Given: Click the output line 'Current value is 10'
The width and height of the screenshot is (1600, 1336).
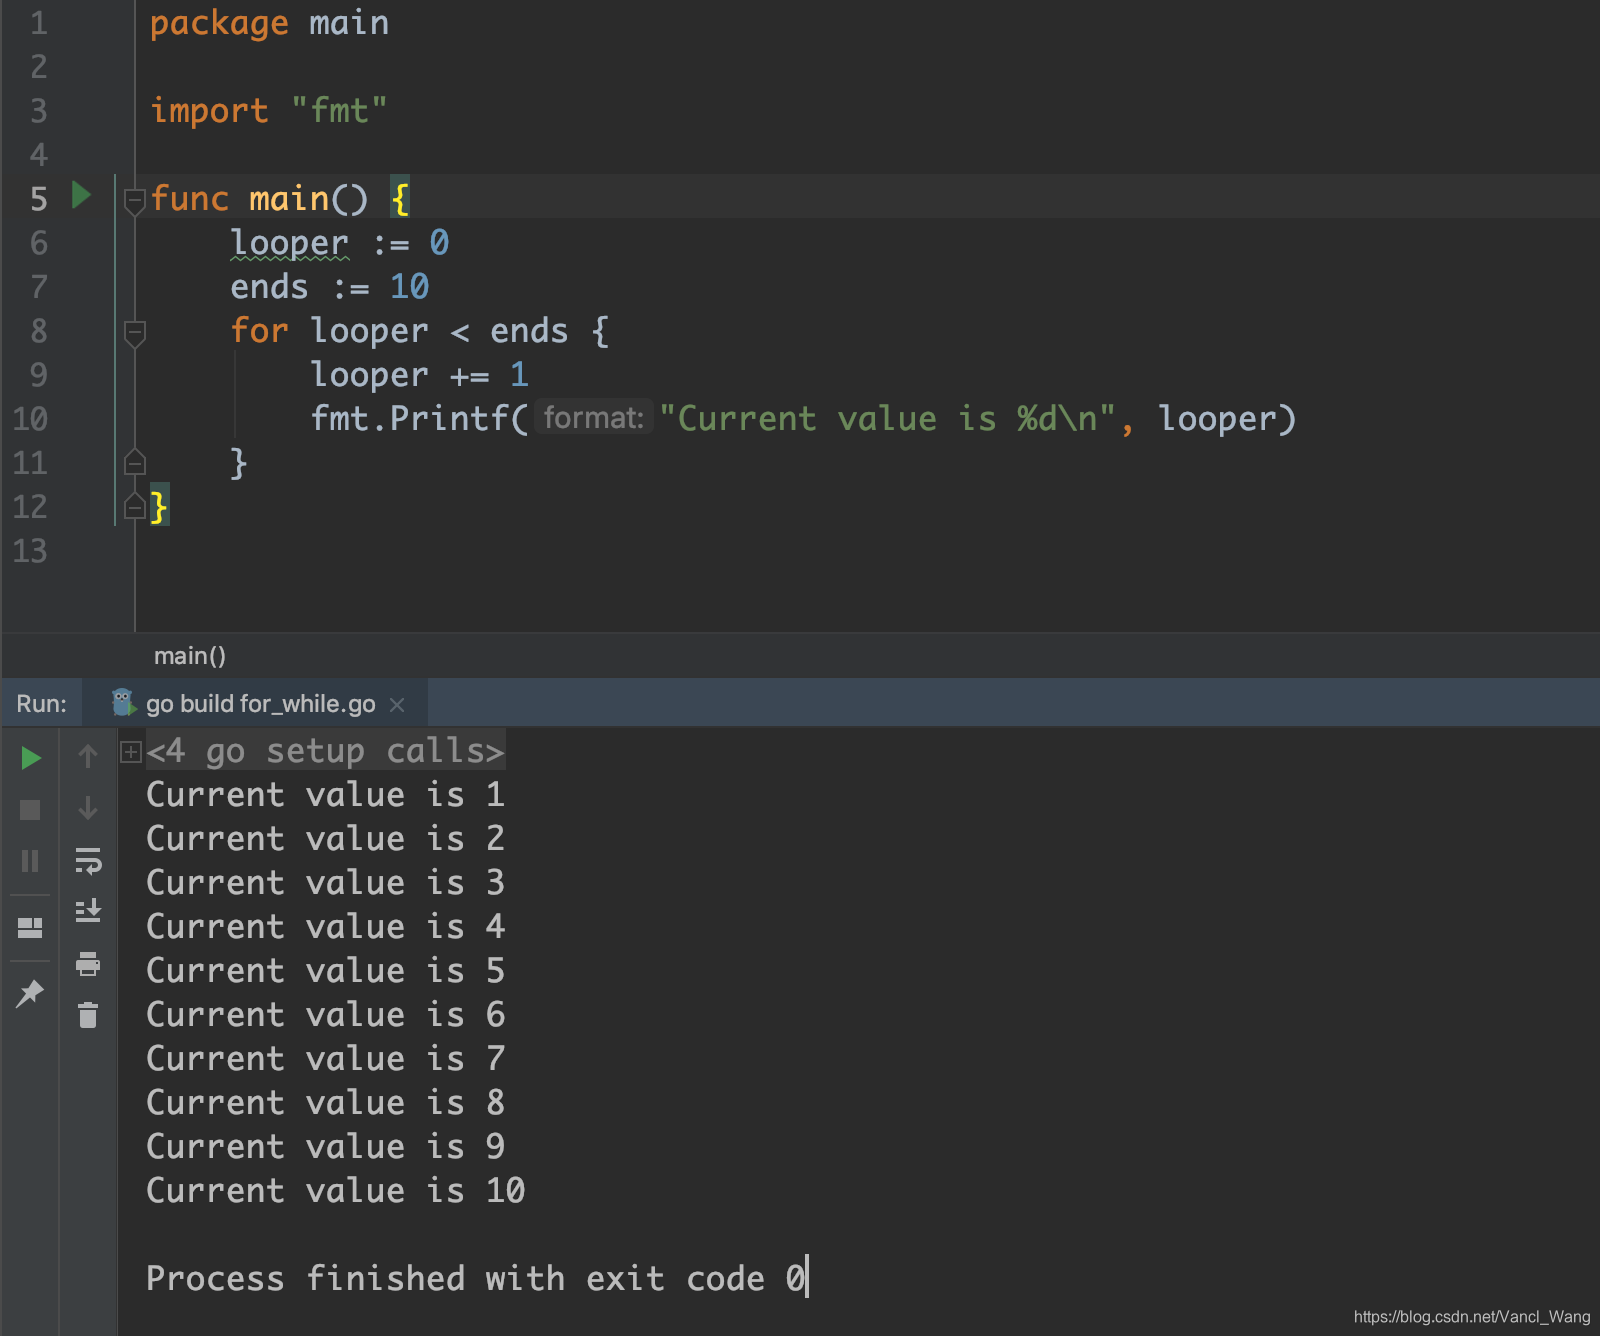Looking at the screenshot, I should (x=336, y=1190).
